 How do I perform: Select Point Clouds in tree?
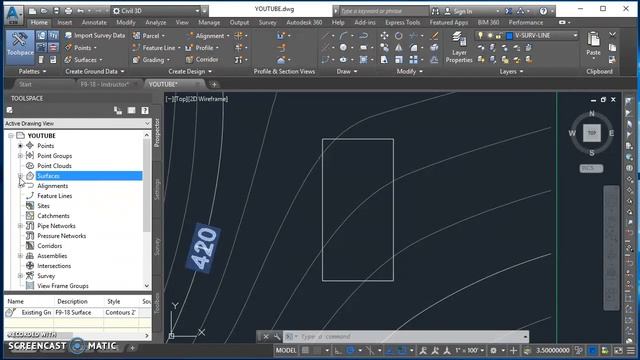tap(54, 166)
